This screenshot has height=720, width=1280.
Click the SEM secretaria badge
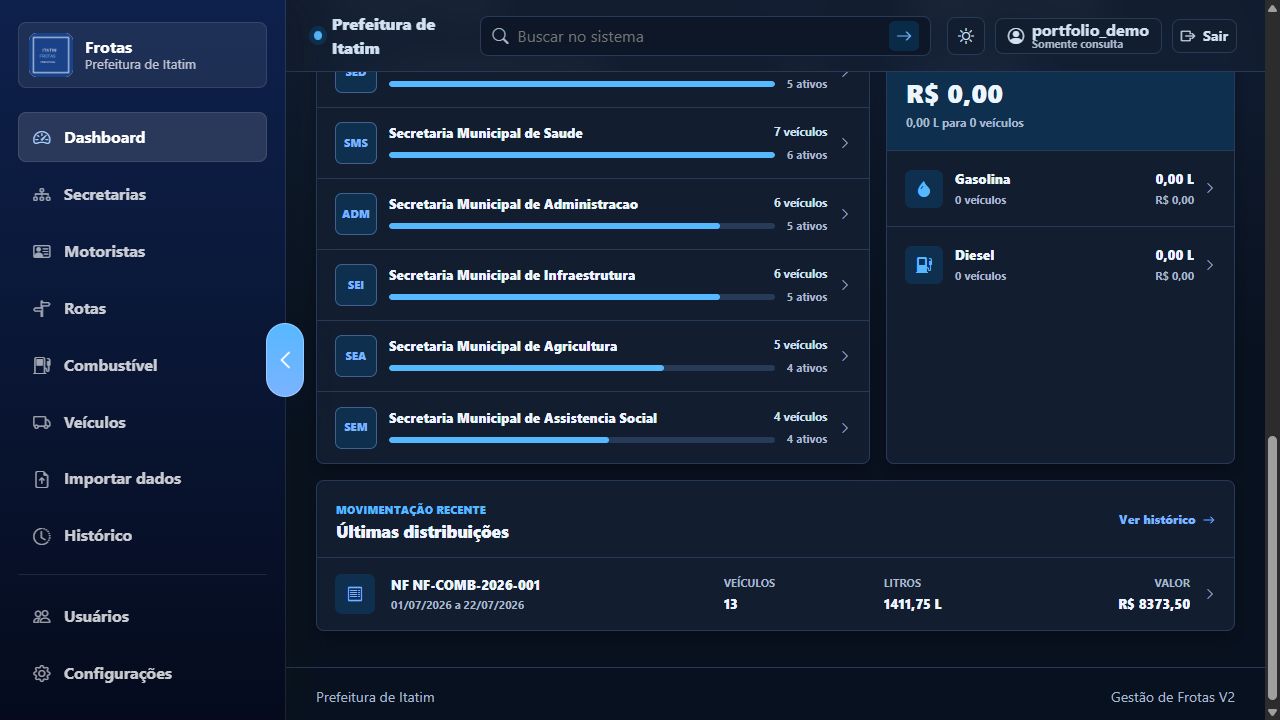356,427
